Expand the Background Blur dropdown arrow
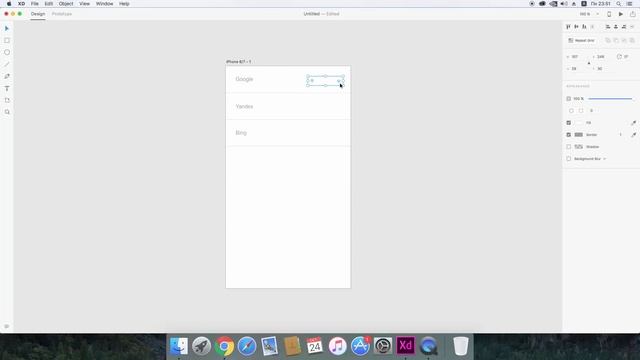The height and width of the screenshot is (360, 640). [x=604, y=159]
